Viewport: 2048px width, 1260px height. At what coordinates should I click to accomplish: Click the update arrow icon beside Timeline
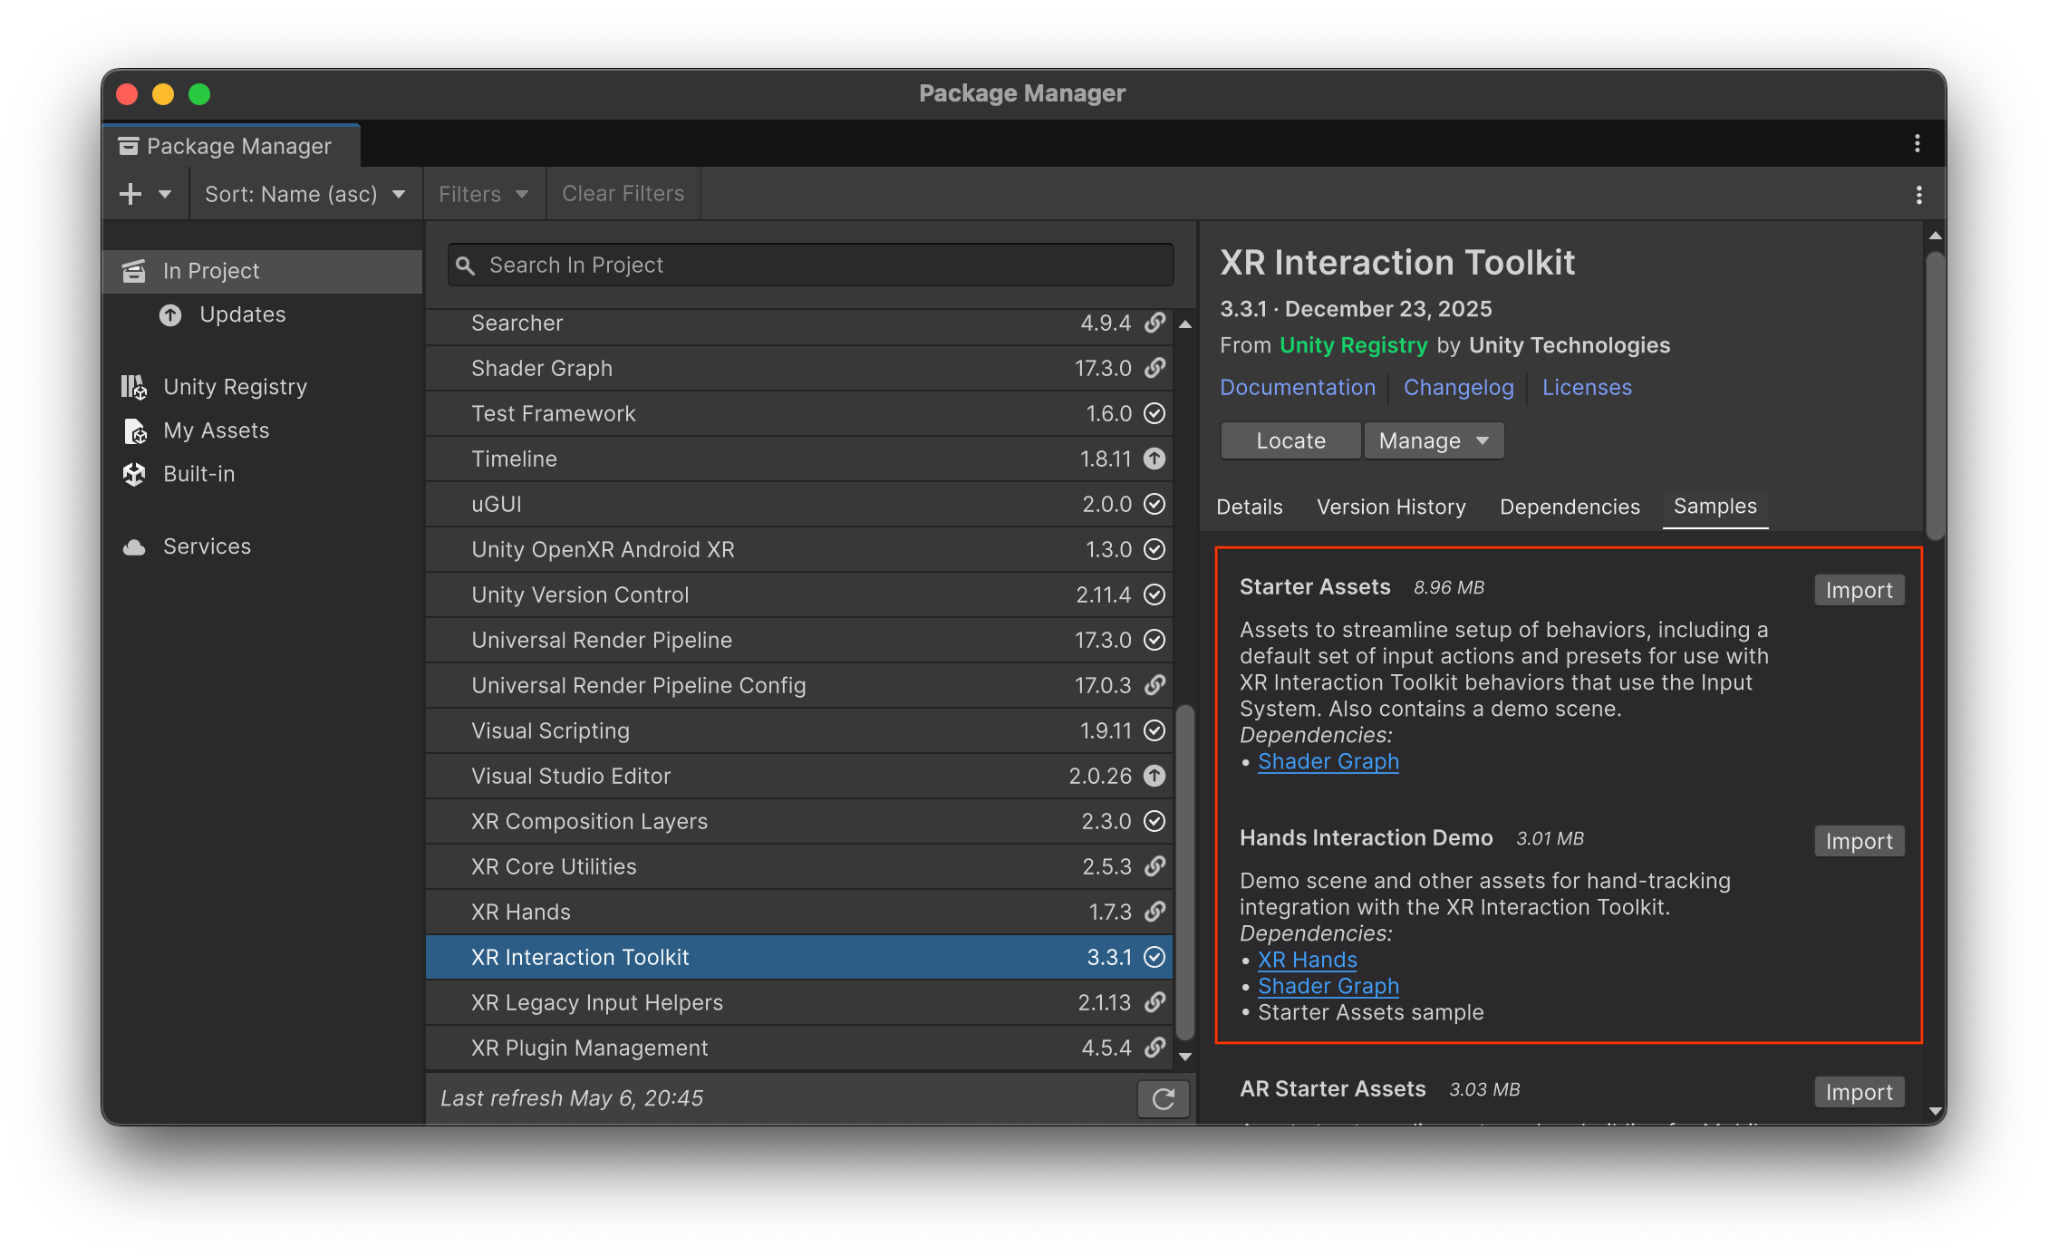pos(1155,459)
